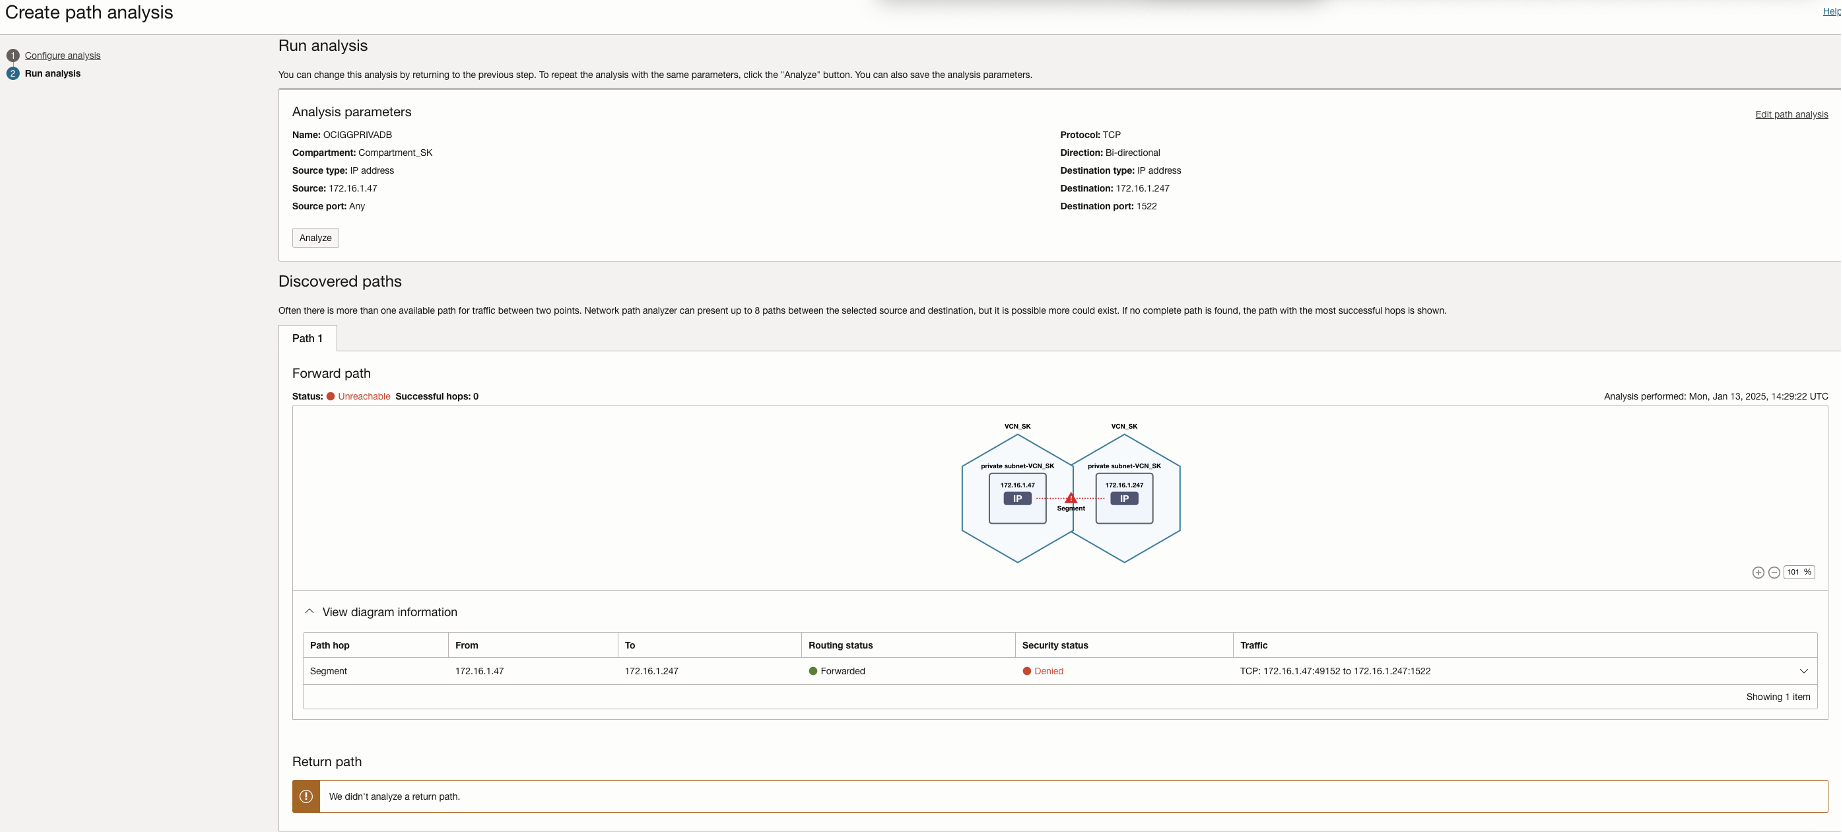This screenshot has height=832, width=1842.
Task: Open the Path 1 tab
Action: click(x=307, y=339)
